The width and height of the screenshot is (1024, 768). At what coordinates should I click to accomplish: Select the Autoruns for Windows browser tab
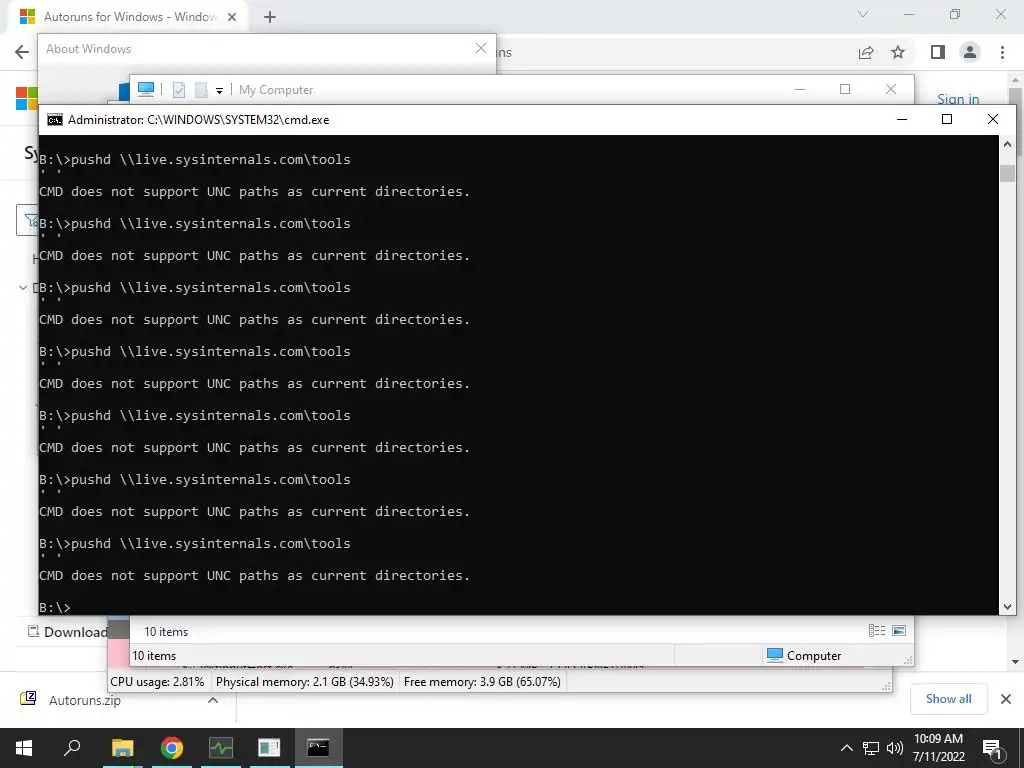point(127,17)
